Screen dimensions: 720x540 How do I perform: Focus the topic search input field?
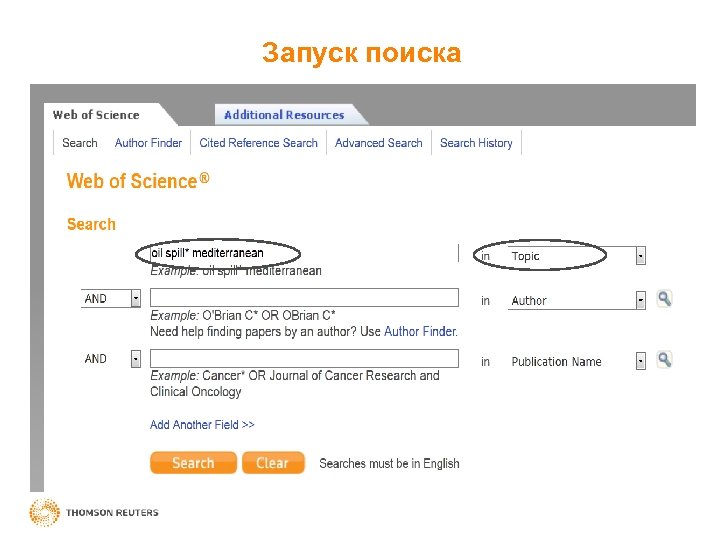pyautogui.click(x=304, y=253)
